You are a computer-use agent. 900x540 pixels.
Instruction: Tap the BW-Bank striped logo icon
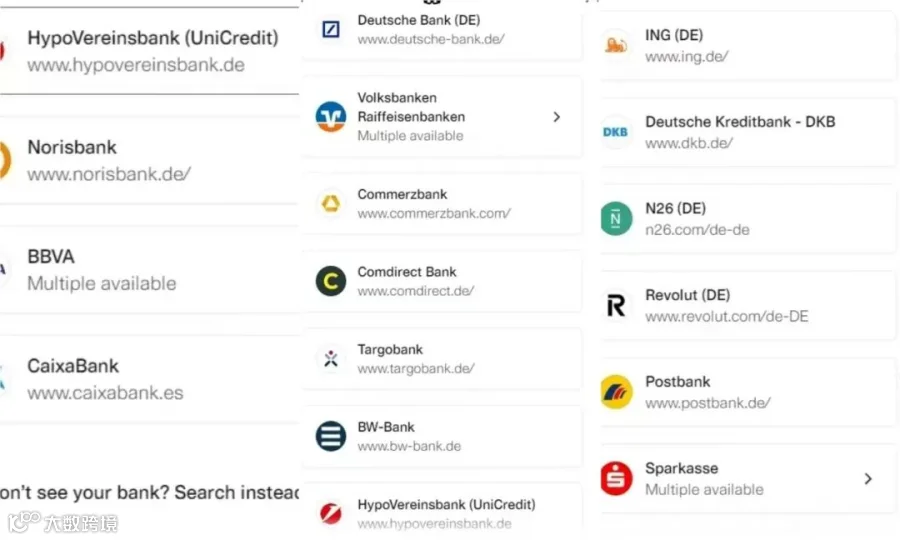coord(331,436)
